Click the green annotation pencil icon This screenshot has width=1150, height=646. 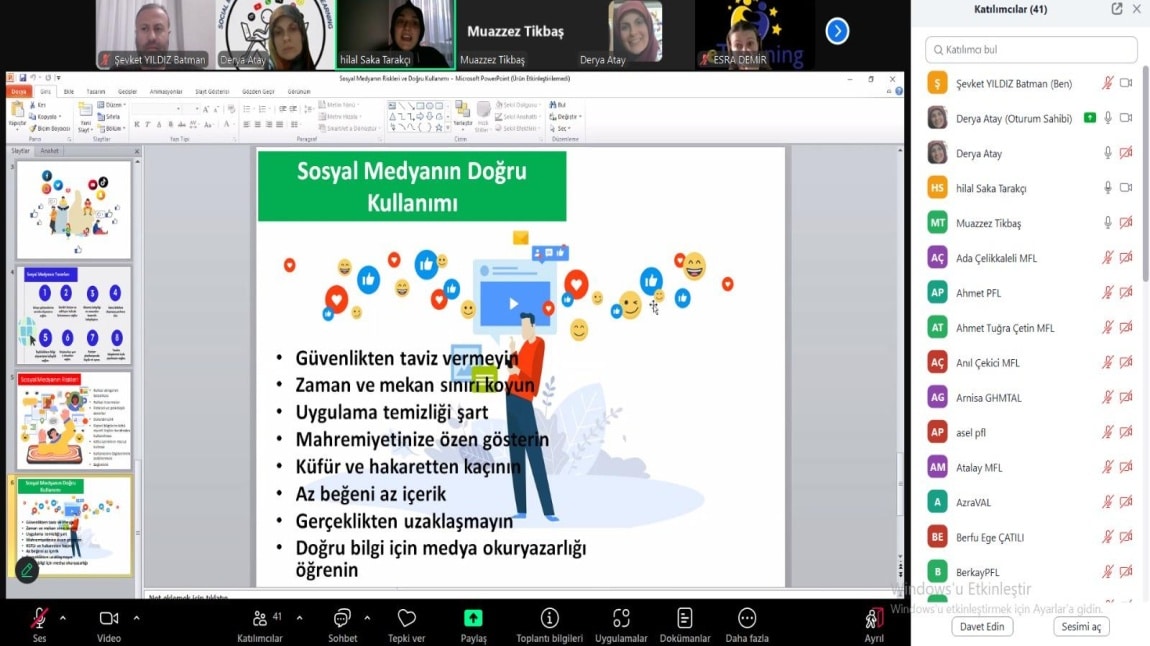[26, 570]
